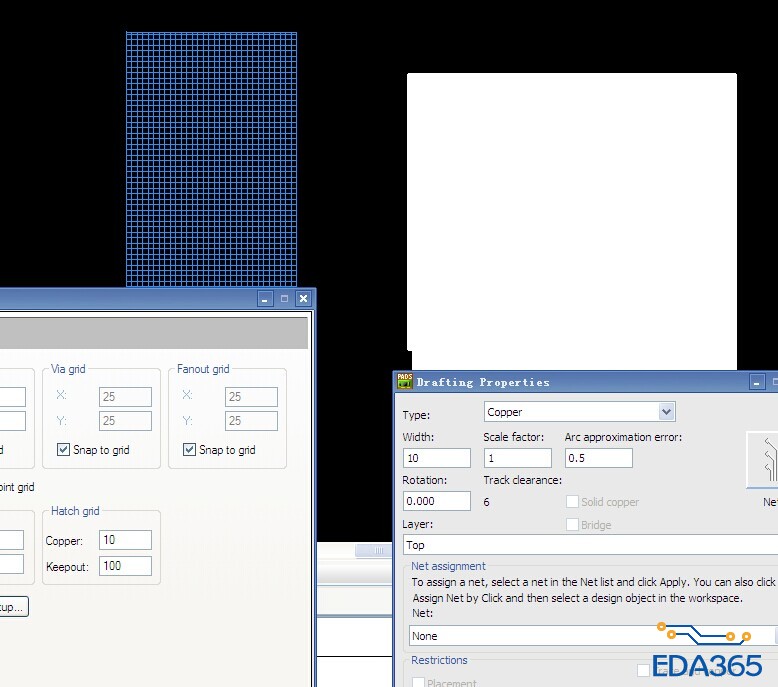Edit the Hatch grid Keepout field
The width and height of the screenshot is (778, 687).
(x=125, y=566)
